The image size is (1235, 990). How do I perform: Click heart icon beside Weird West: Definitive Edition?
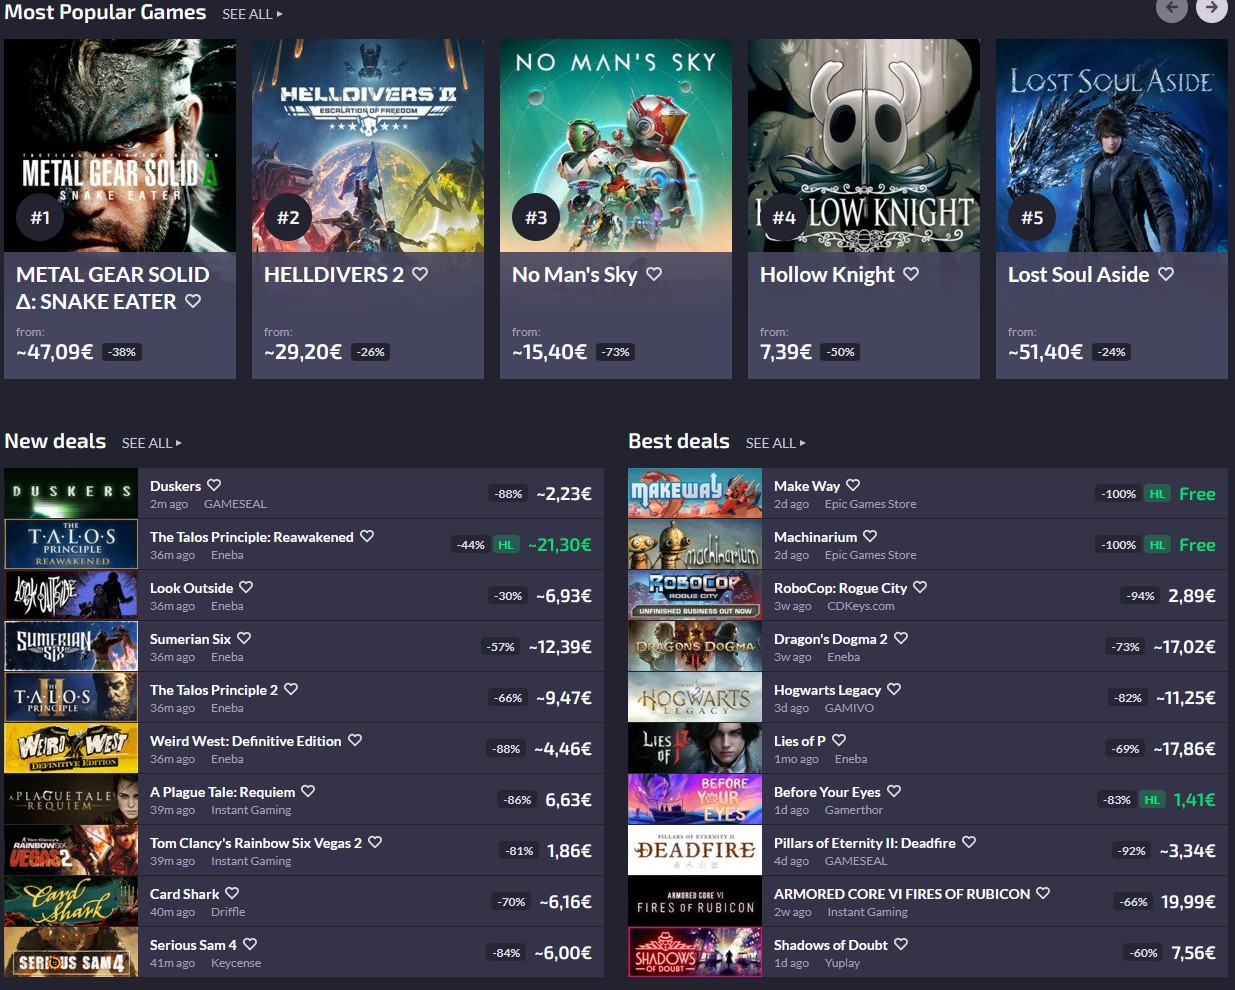[355, 740]
